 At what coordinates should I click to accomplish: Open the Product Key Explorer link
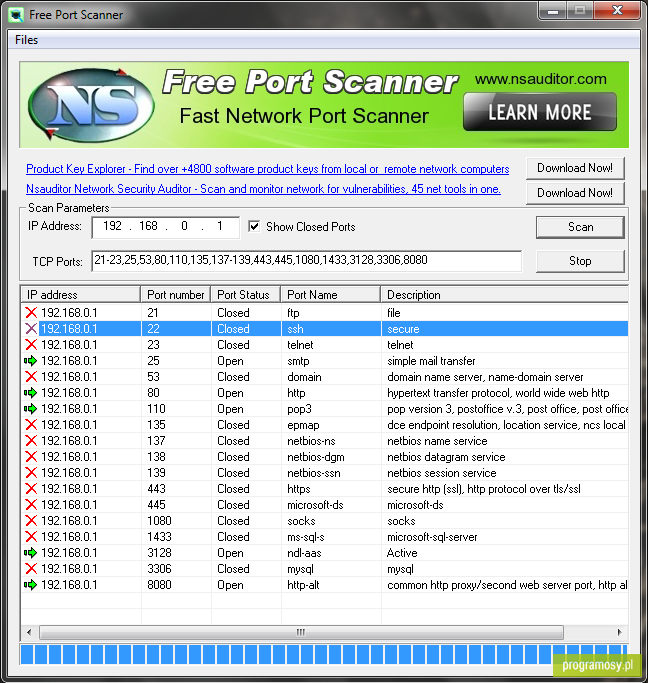pyautogui.click(x=267, y=169)
